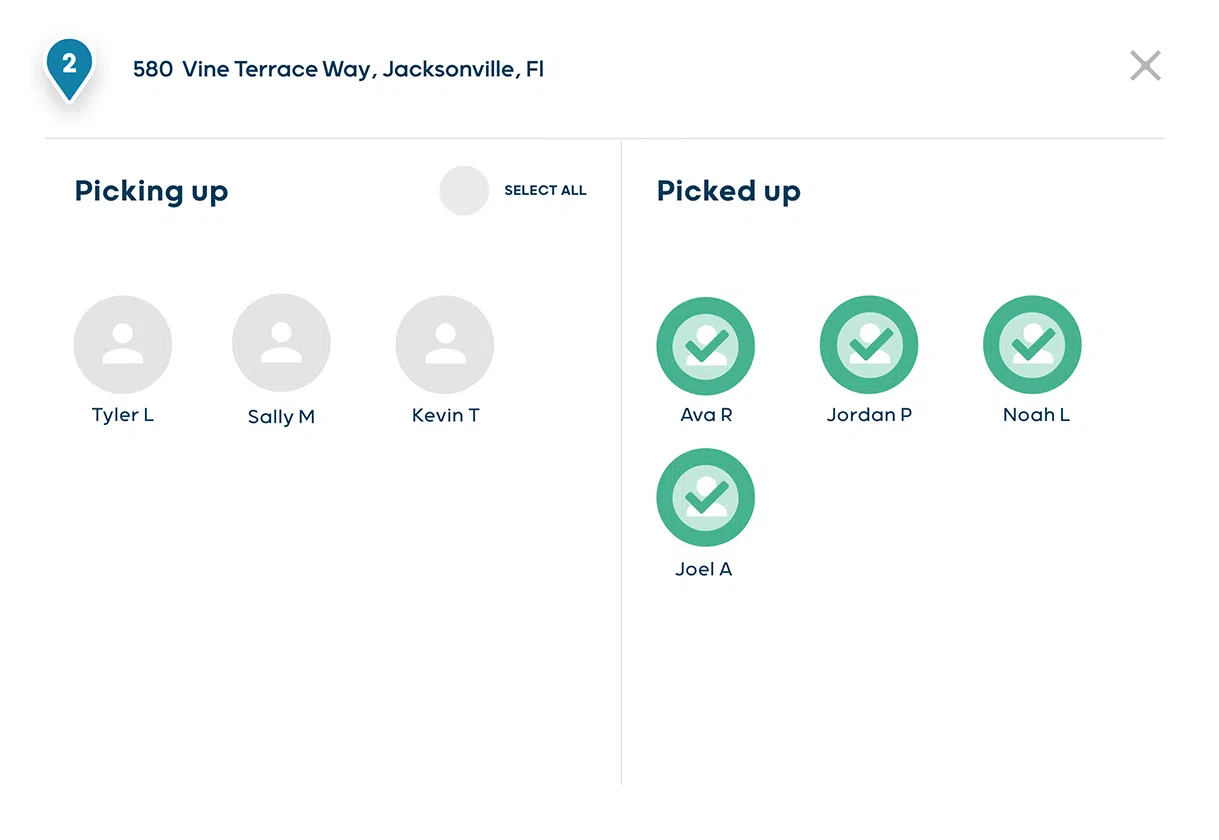Click the Joel A name label
The height and width of the screenshot is (840, 1219).
[x=704, y=569]
